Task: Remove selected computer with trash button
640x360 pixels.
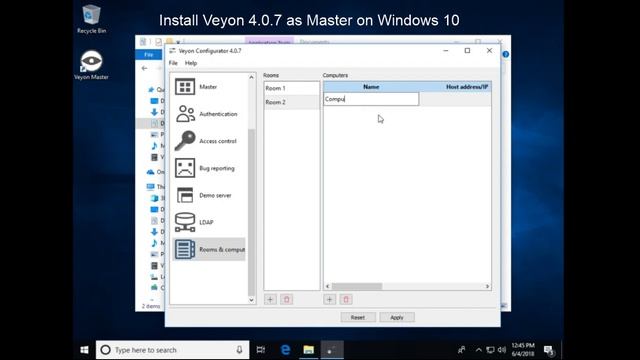Action: coord(346,300)
